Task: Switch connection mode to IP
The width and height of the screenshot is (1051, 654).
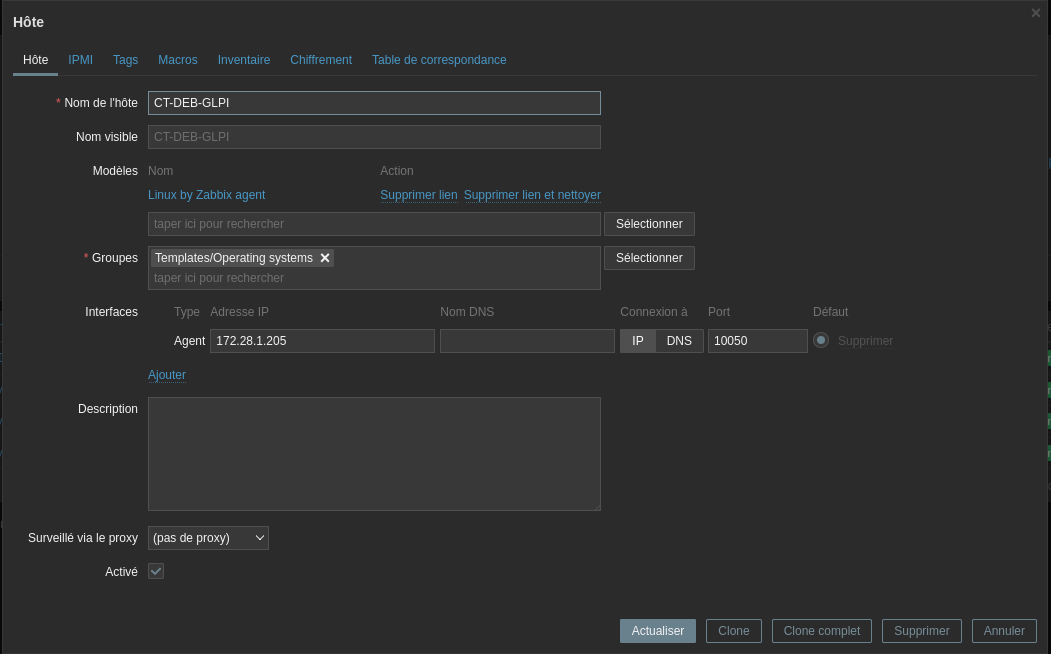Action: [x=637, y=341]
